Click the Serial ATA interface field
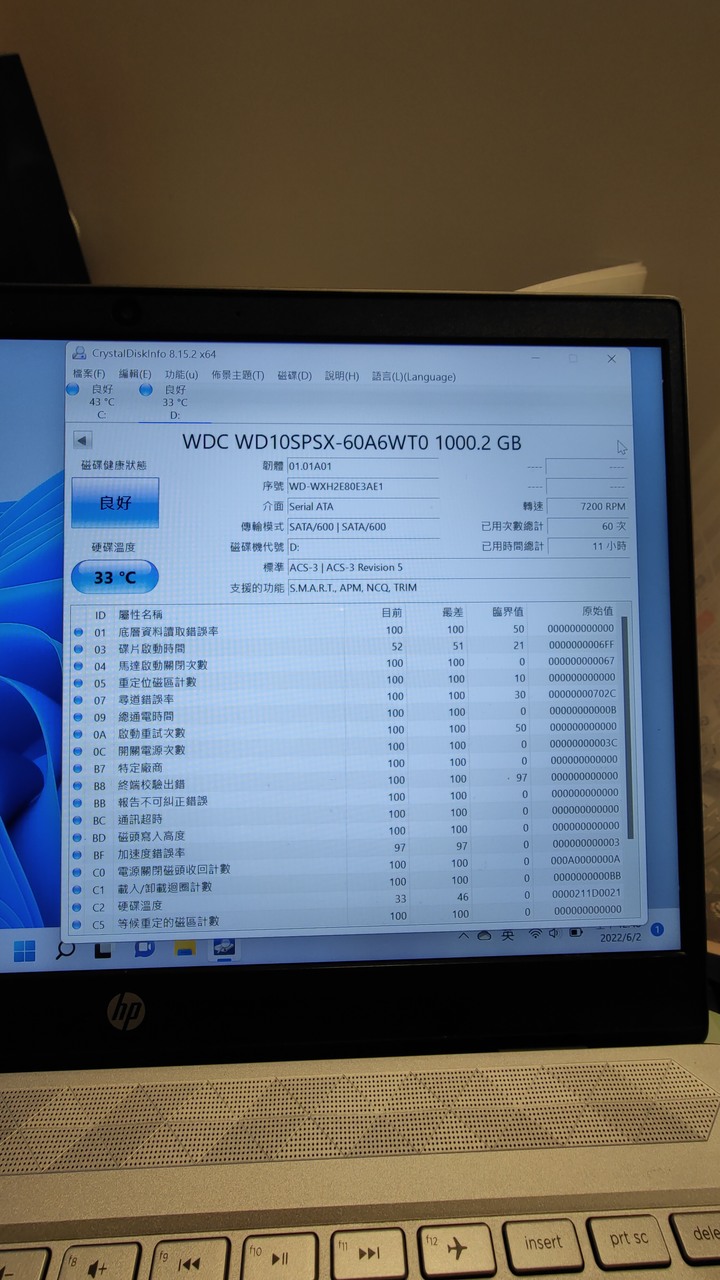Screen dimensions: 720x1280 363,506
